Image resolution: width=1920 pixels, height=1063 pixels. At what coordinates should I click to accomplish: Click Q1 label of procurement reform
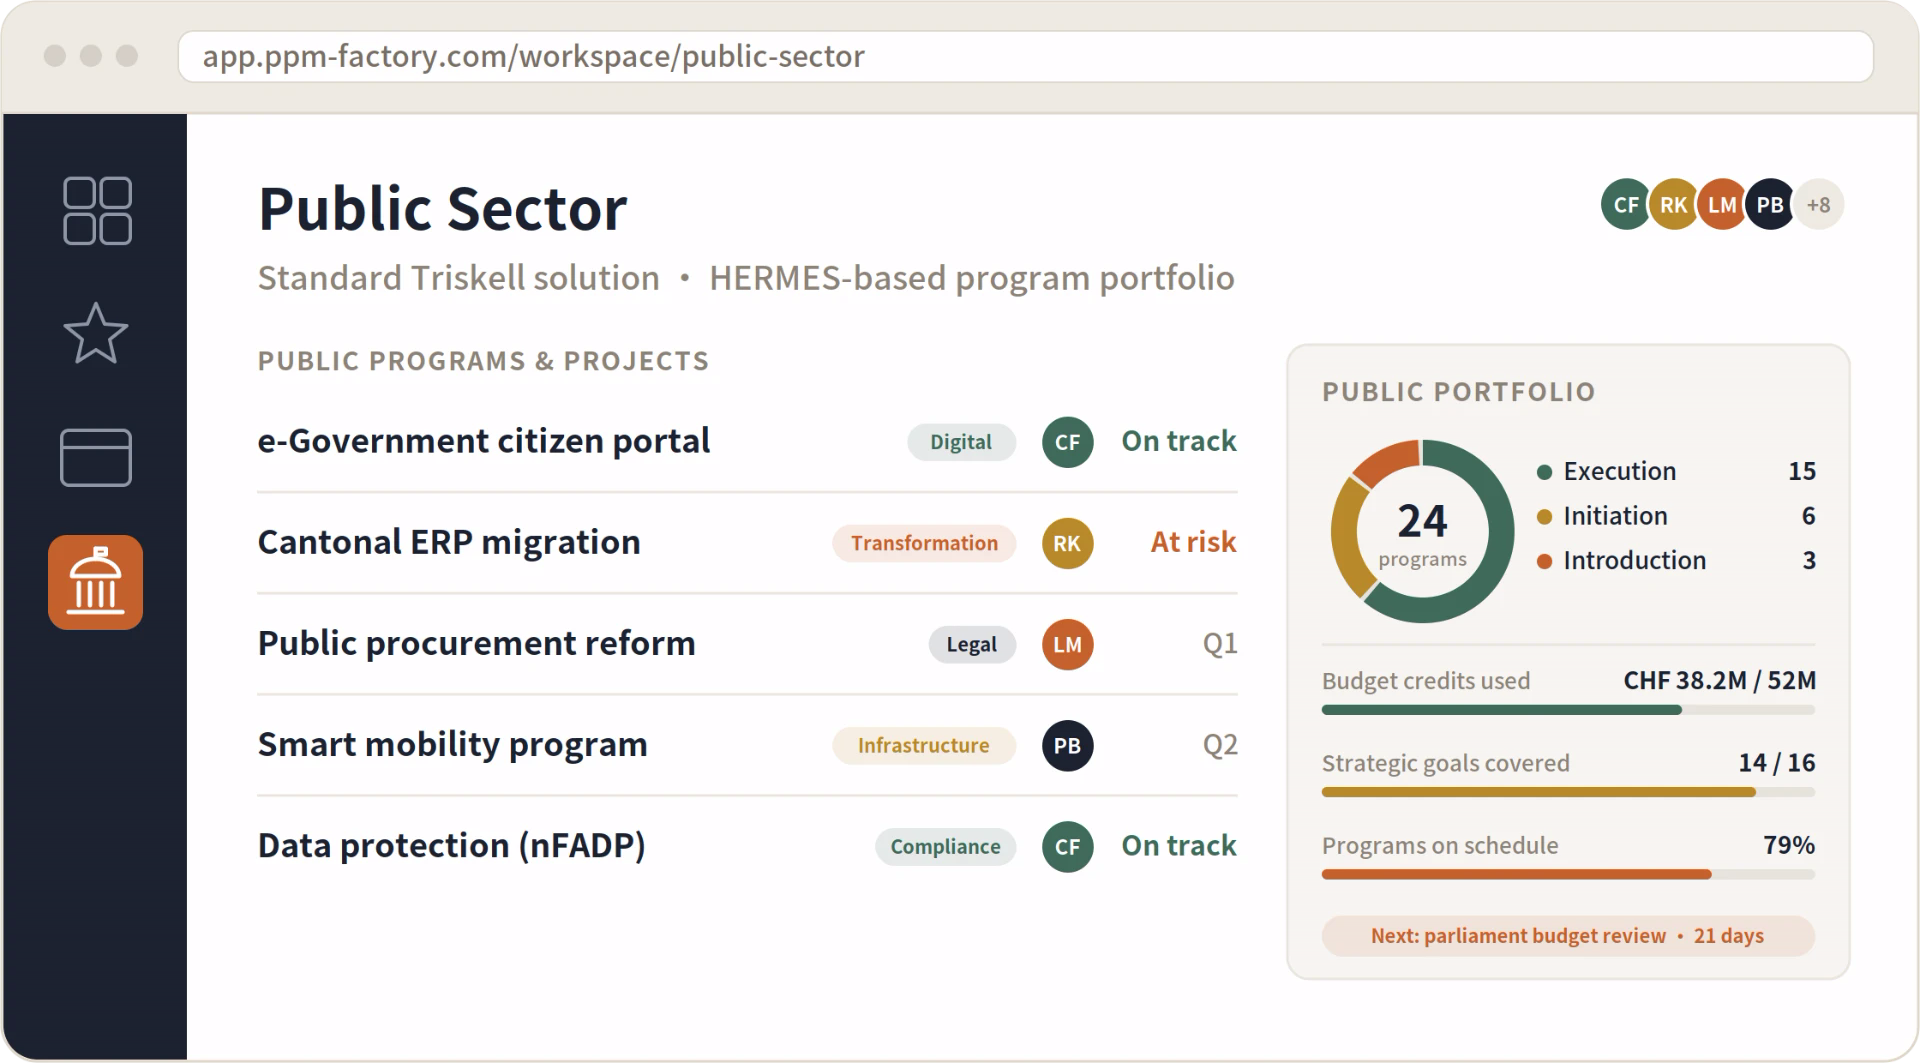pyautogui.click(x=1220, y=643)
